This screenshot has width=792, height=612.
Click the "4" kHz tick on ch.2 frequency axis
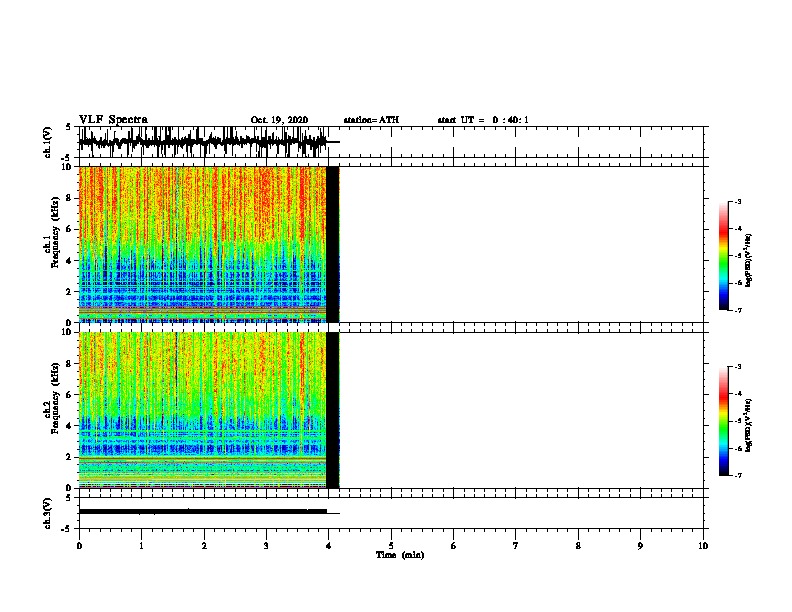click(x=69, y=426)
